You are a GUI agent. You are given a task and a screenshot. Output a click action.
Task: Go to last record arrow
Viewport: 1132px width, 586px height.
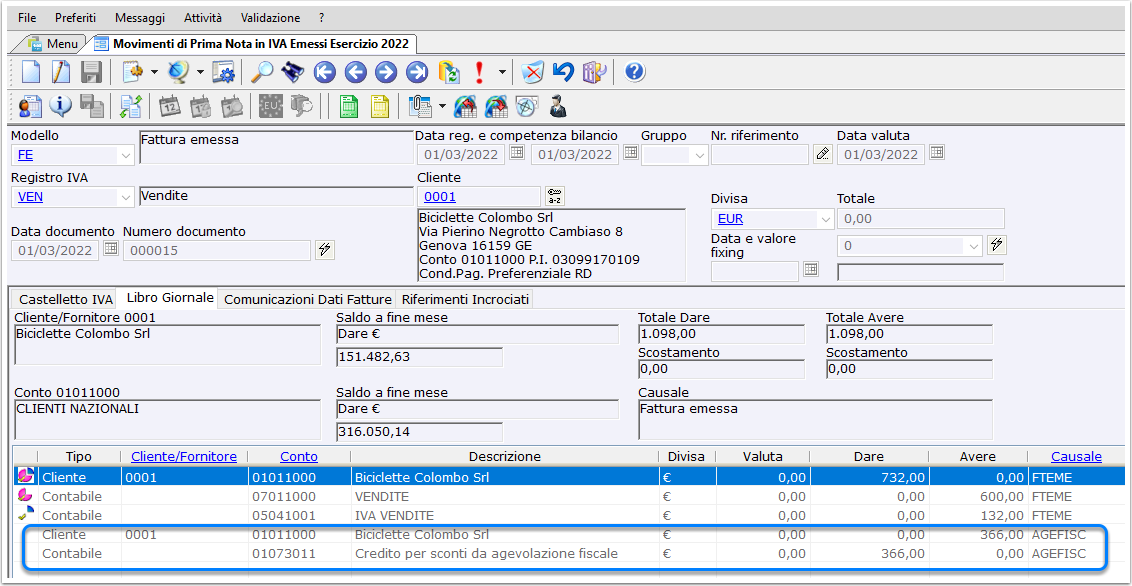coord(417,72)
